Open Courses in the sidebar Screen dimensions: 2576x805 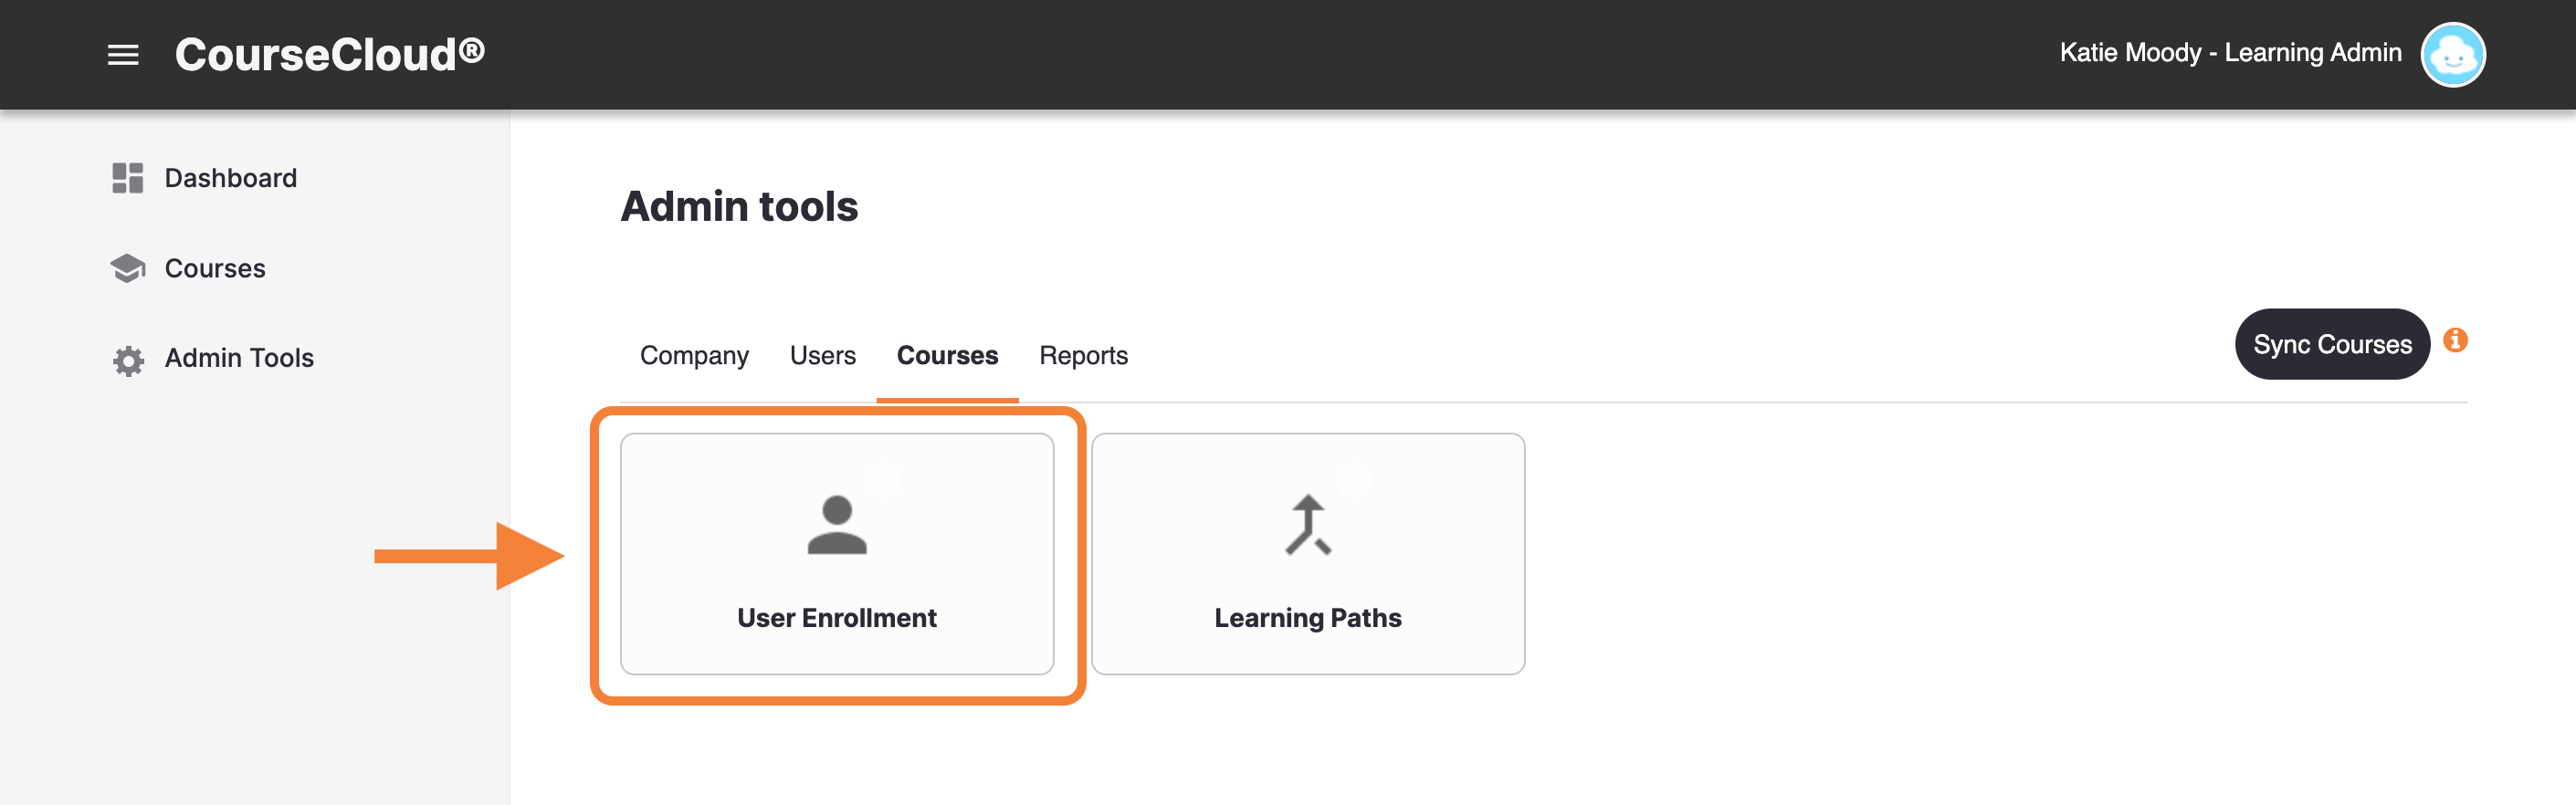tap(215, 268)
